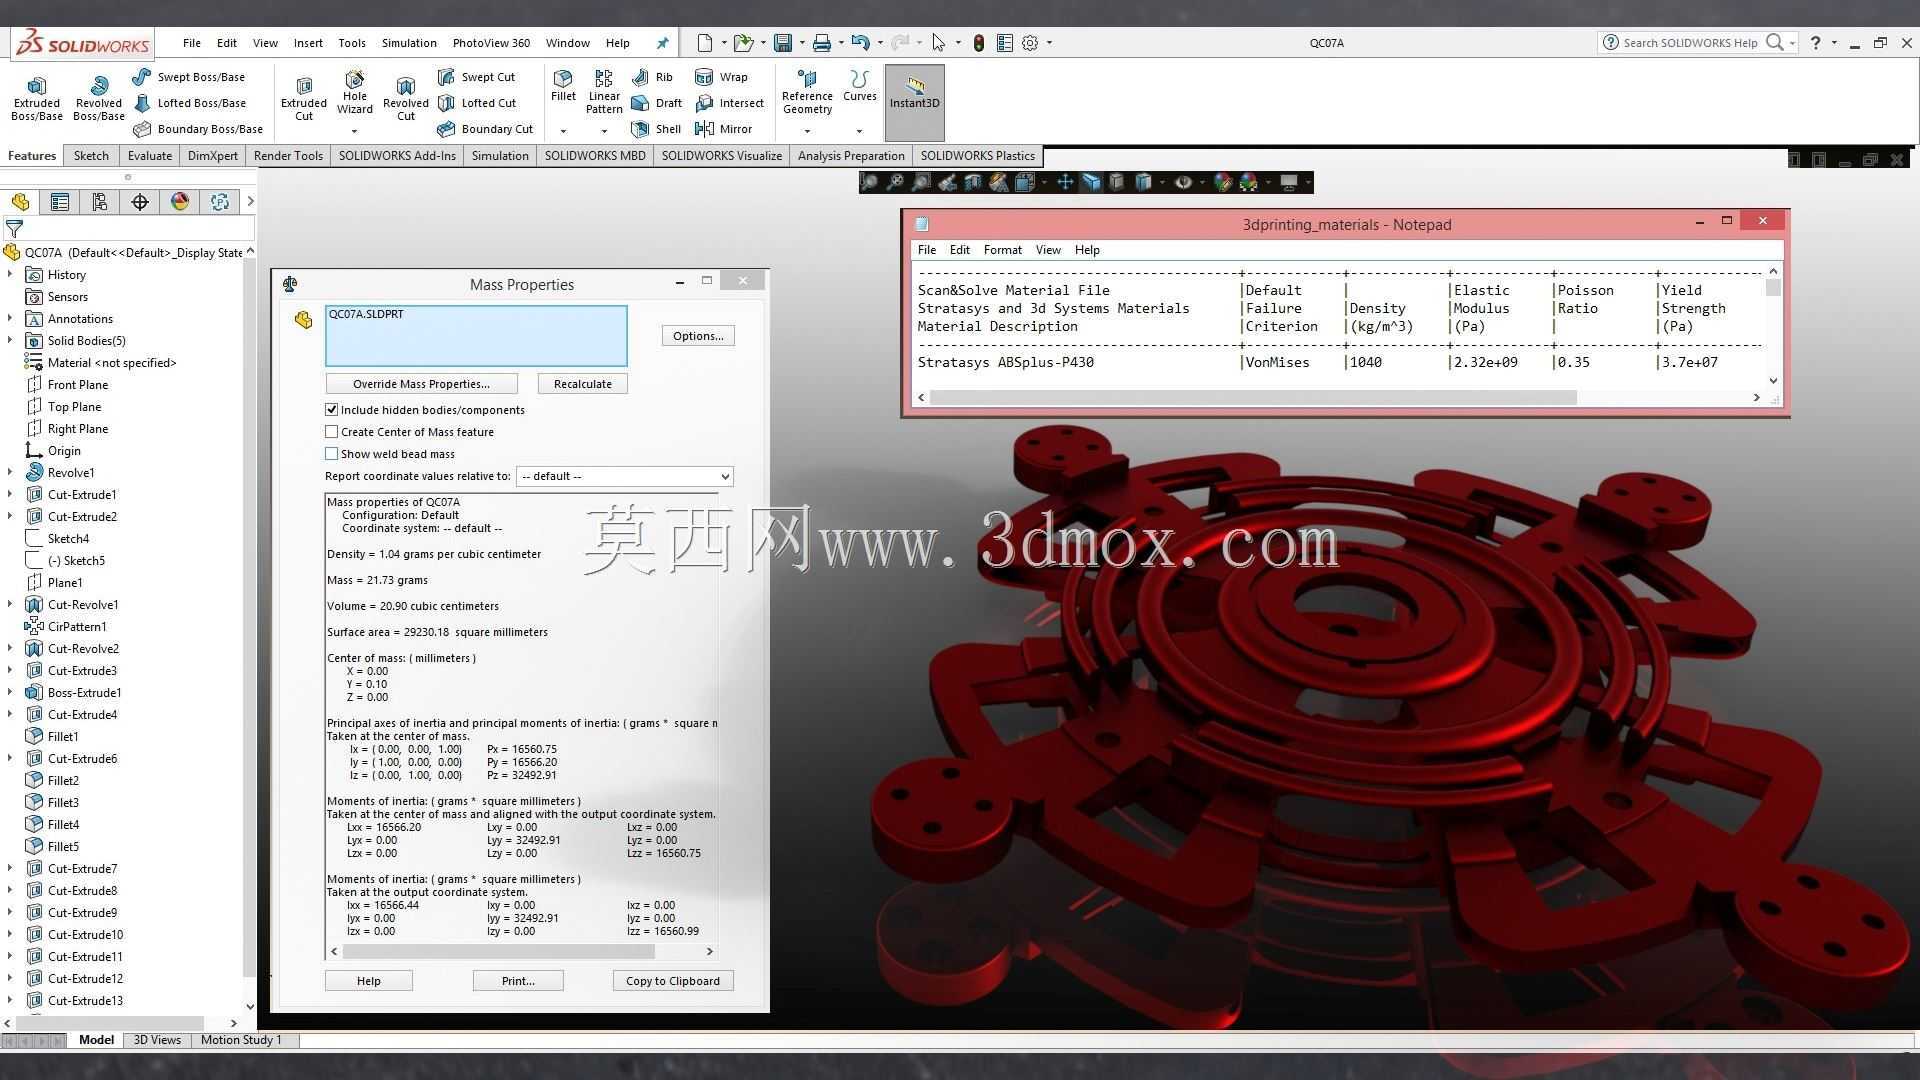Switch to the Sketch tab
Screen dimensions: 1920x1080
tap(91, 156)
